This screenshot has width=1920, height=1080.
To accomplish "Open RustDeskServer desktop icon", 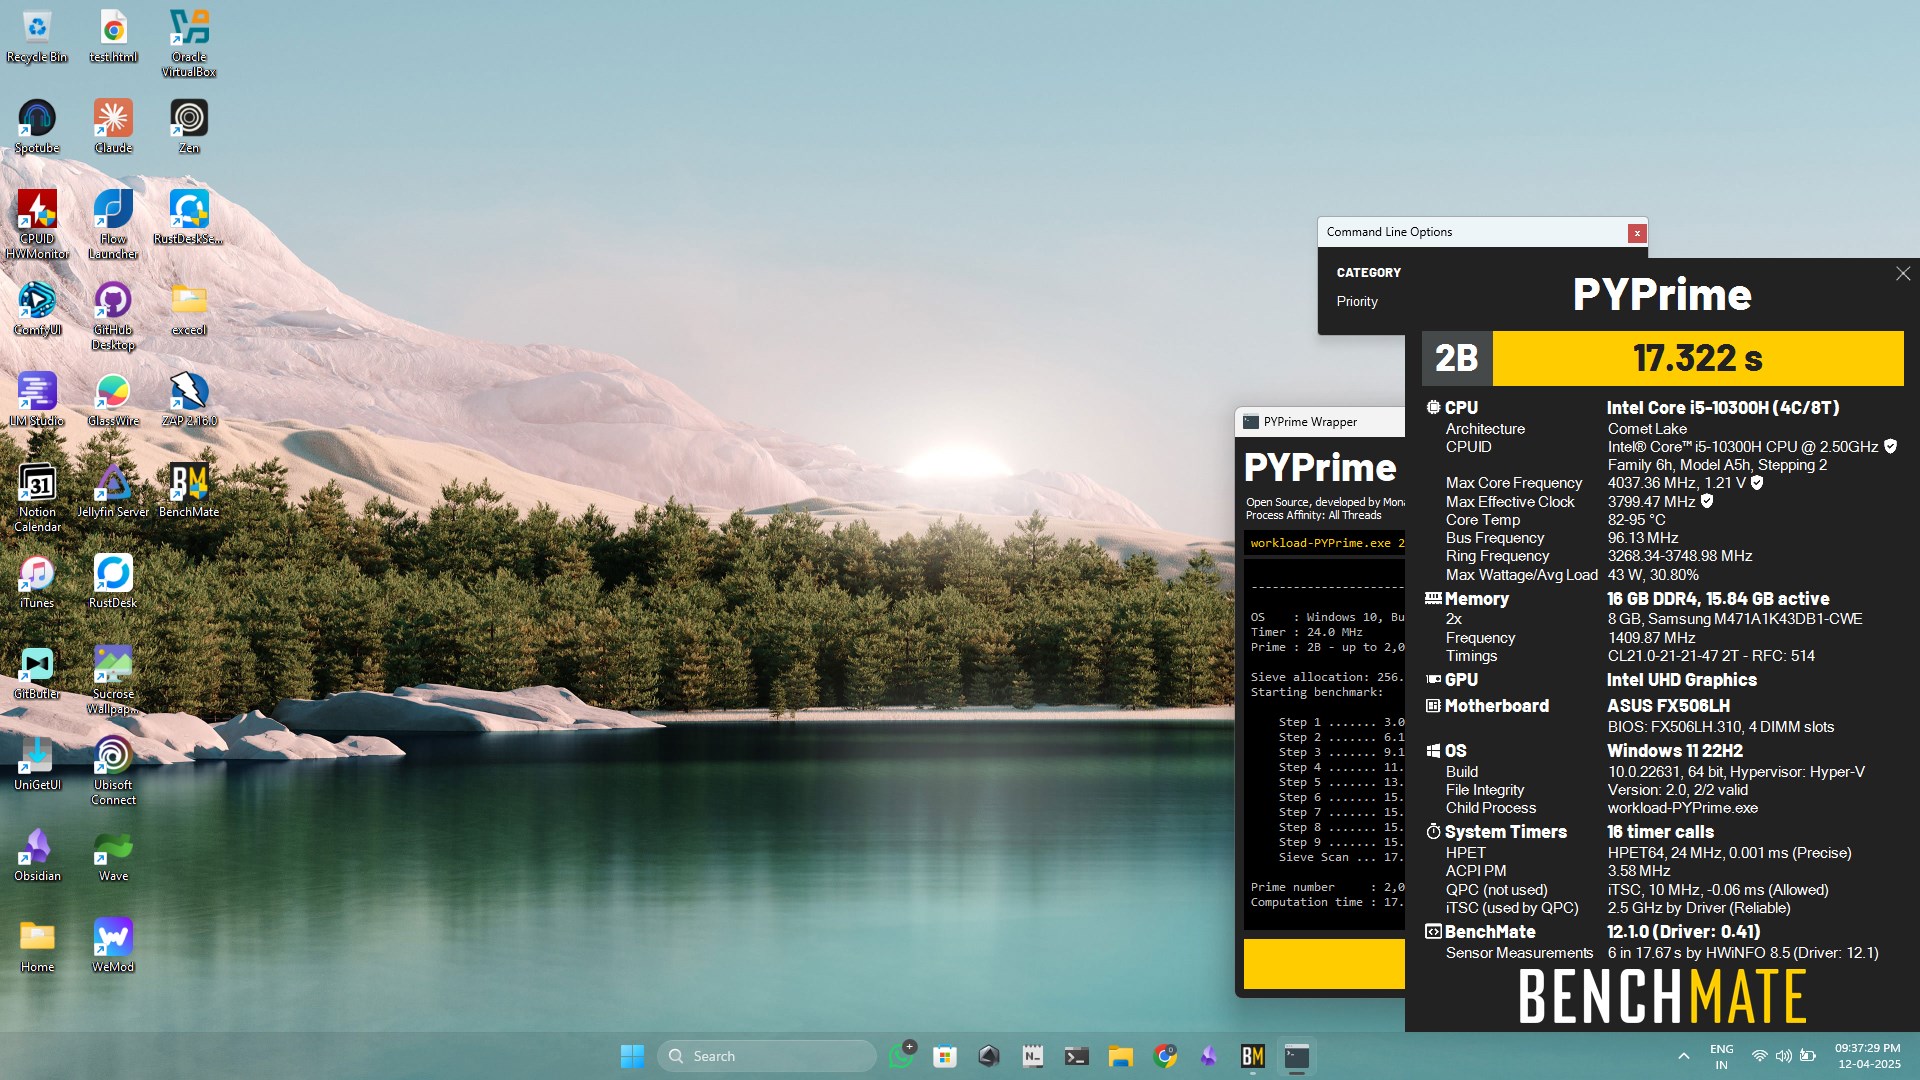I will point(189,218).
